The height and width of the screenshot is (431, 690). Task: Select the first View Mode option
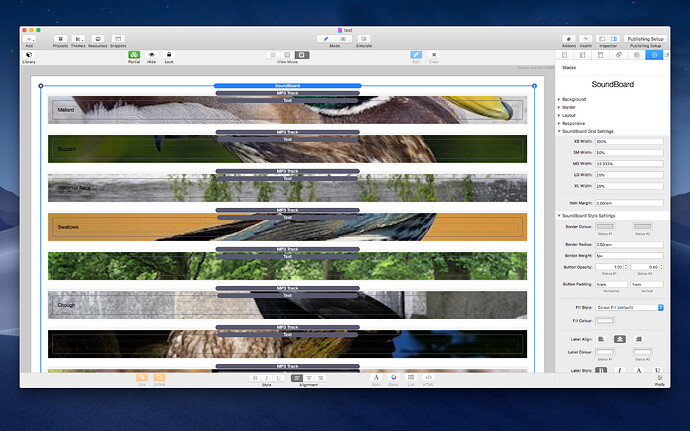[x=273, y=55]
